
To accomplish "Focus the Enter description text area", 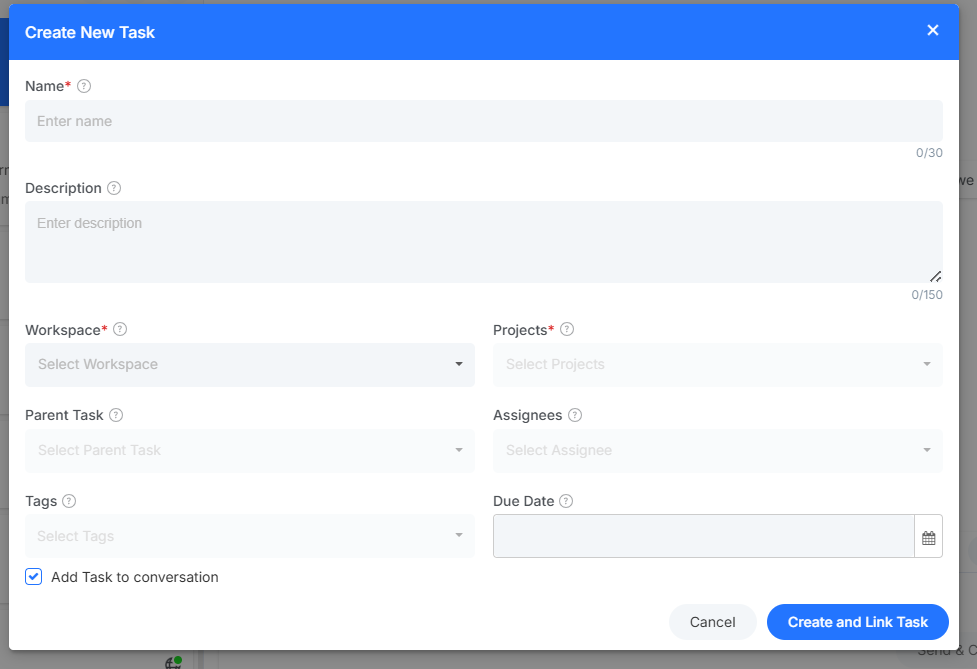I will point(484,242).
